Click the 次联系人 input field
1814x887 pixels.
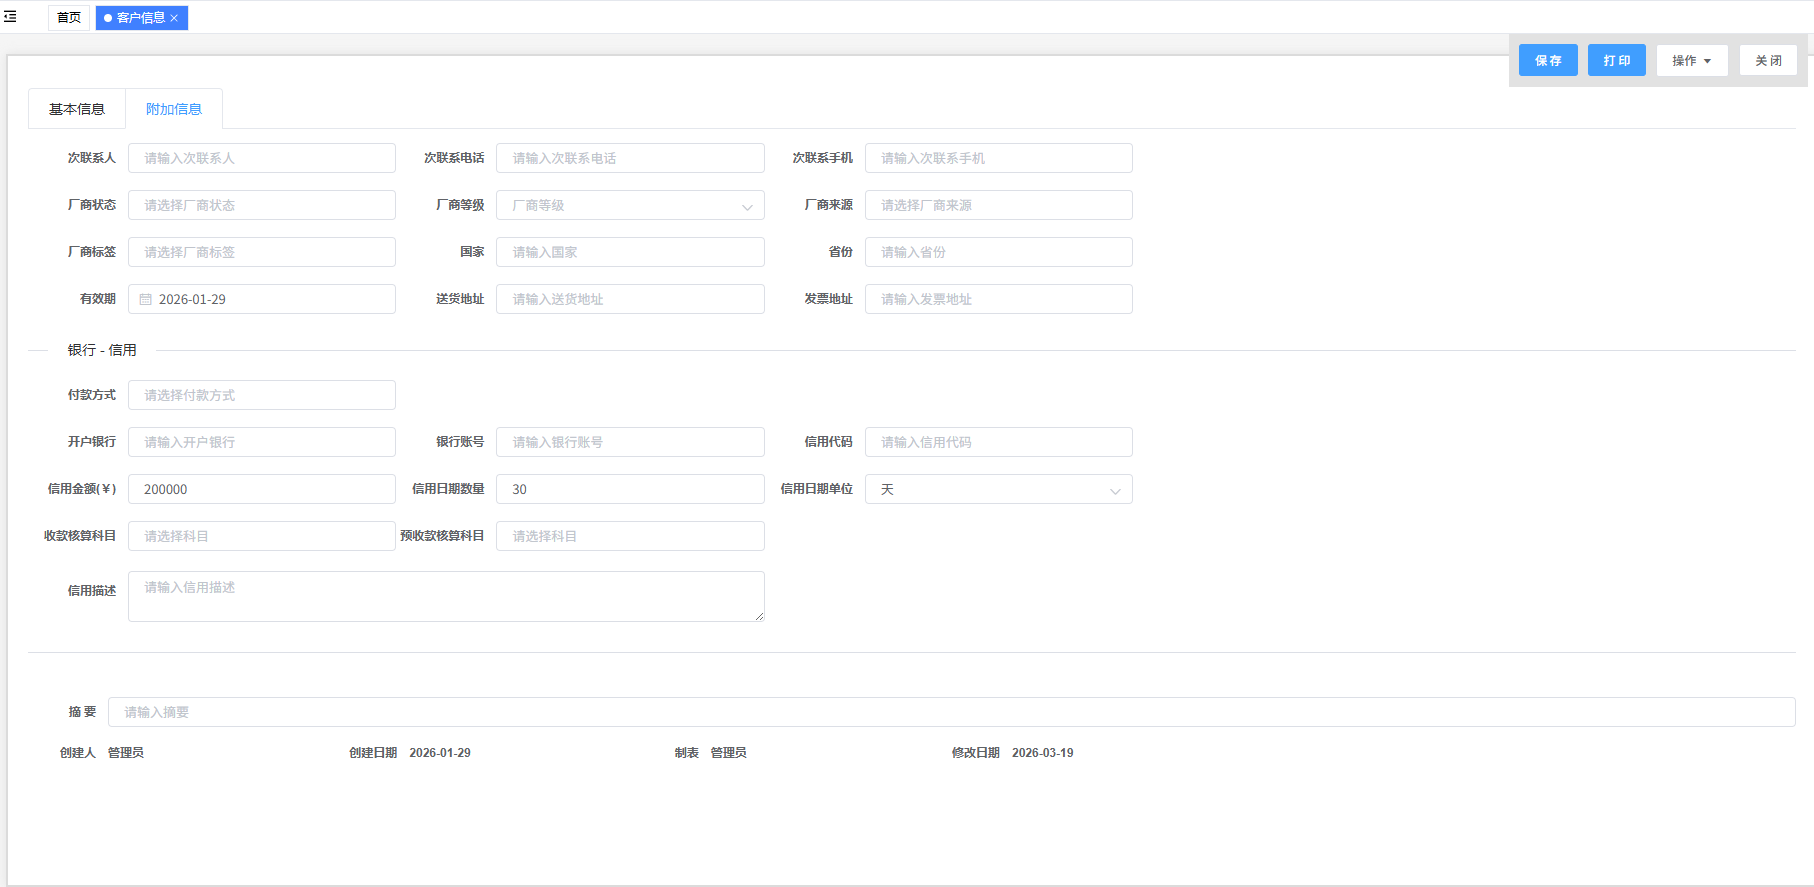262,158
